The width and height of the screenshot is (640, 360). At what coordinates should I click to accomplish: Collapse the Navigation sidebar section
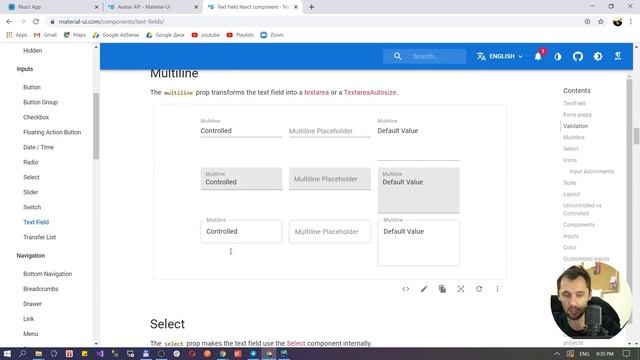click(x=31, y=256)
